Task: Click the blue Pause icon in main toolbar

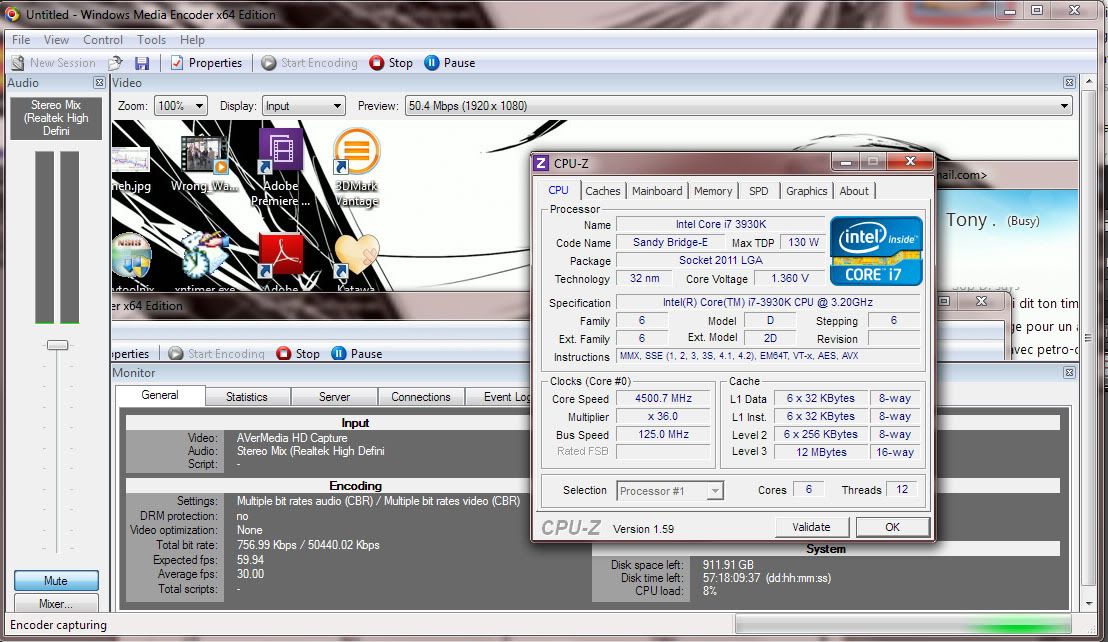Action: (x=432, y=63)
